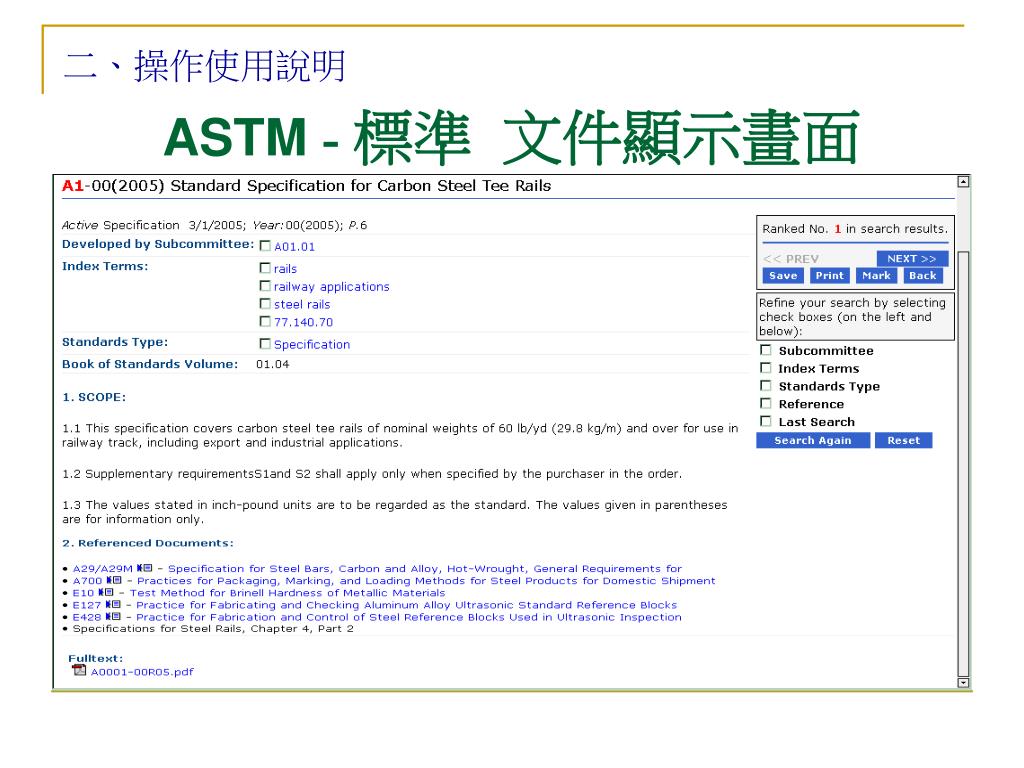Click the Back button
1024x768 pixels.
click(922, 276)
